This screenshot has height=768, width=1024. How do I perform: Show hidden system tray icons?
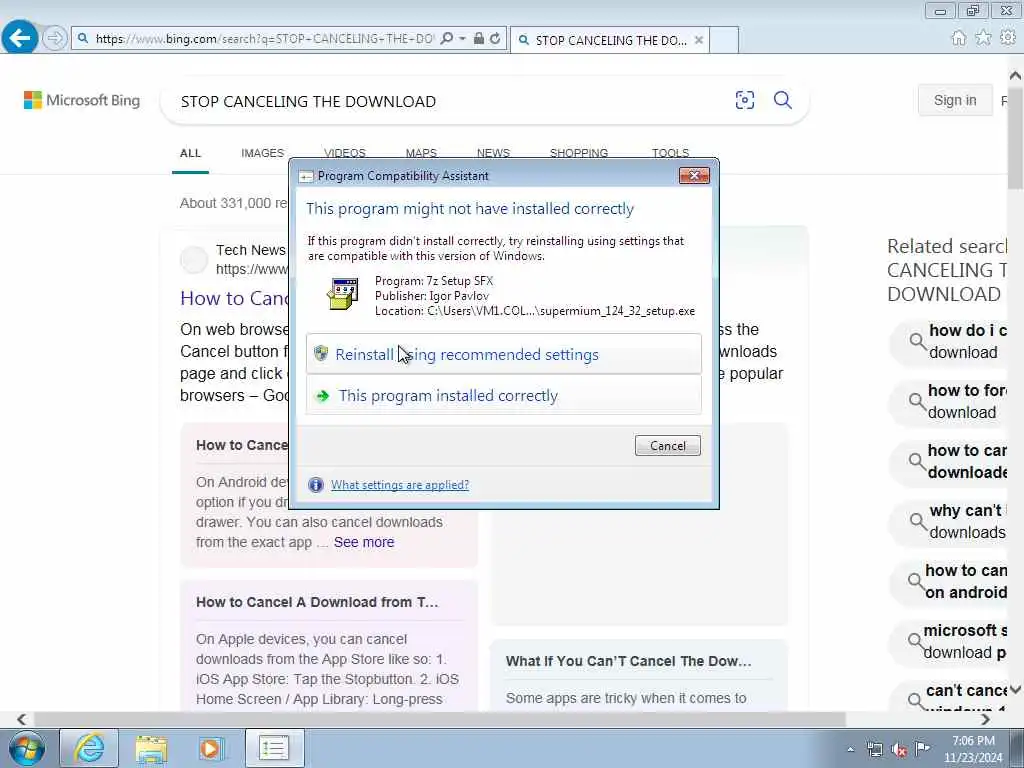point(850,749)
